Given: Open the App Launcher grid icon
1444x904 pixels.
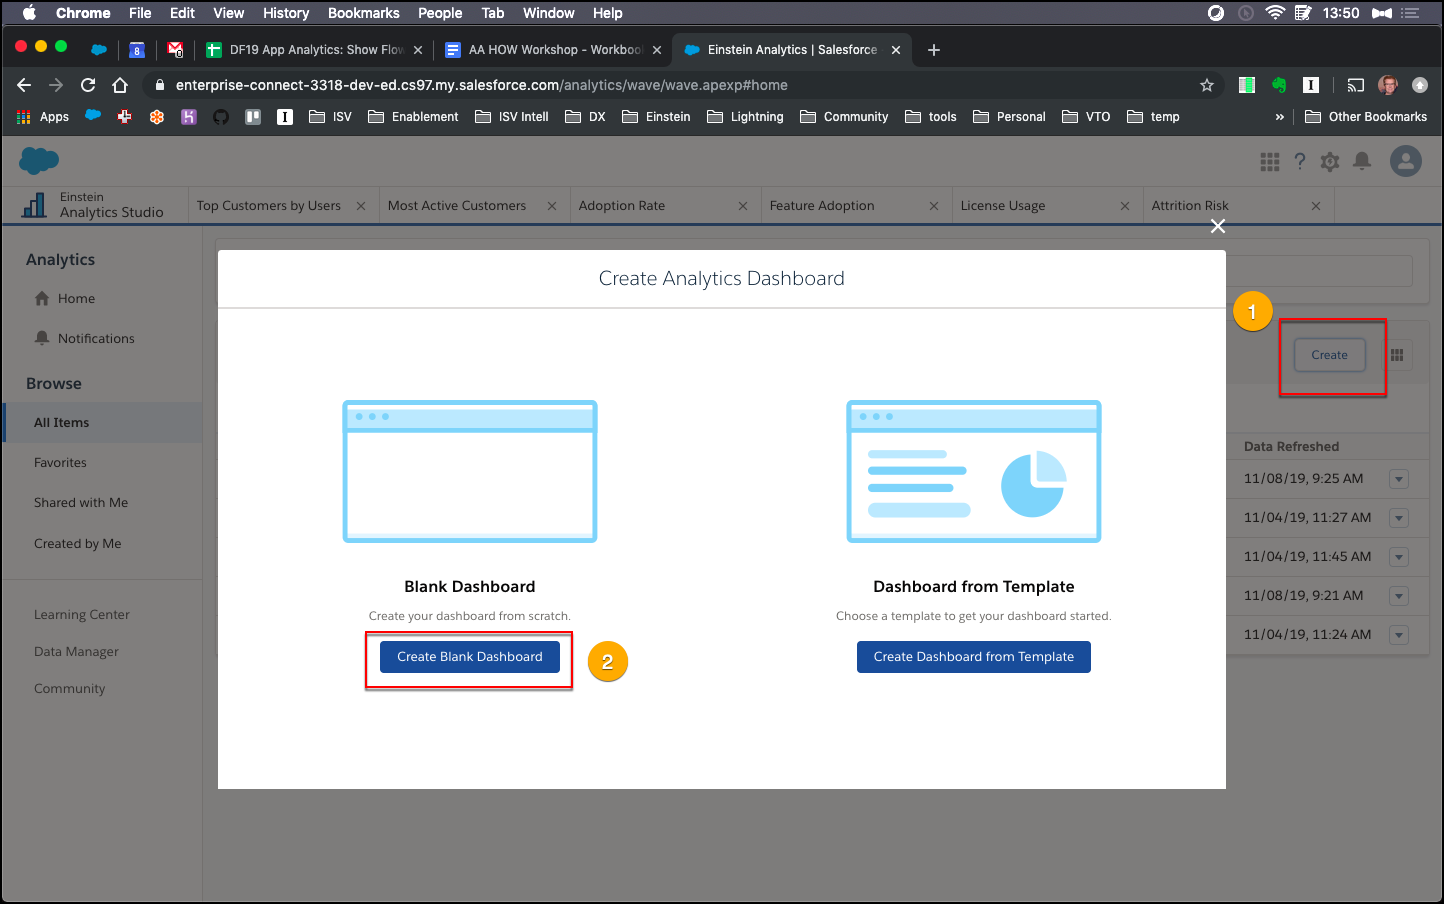Looking at the screenshot, I should pyautogui.click(x=1270, y=162).
